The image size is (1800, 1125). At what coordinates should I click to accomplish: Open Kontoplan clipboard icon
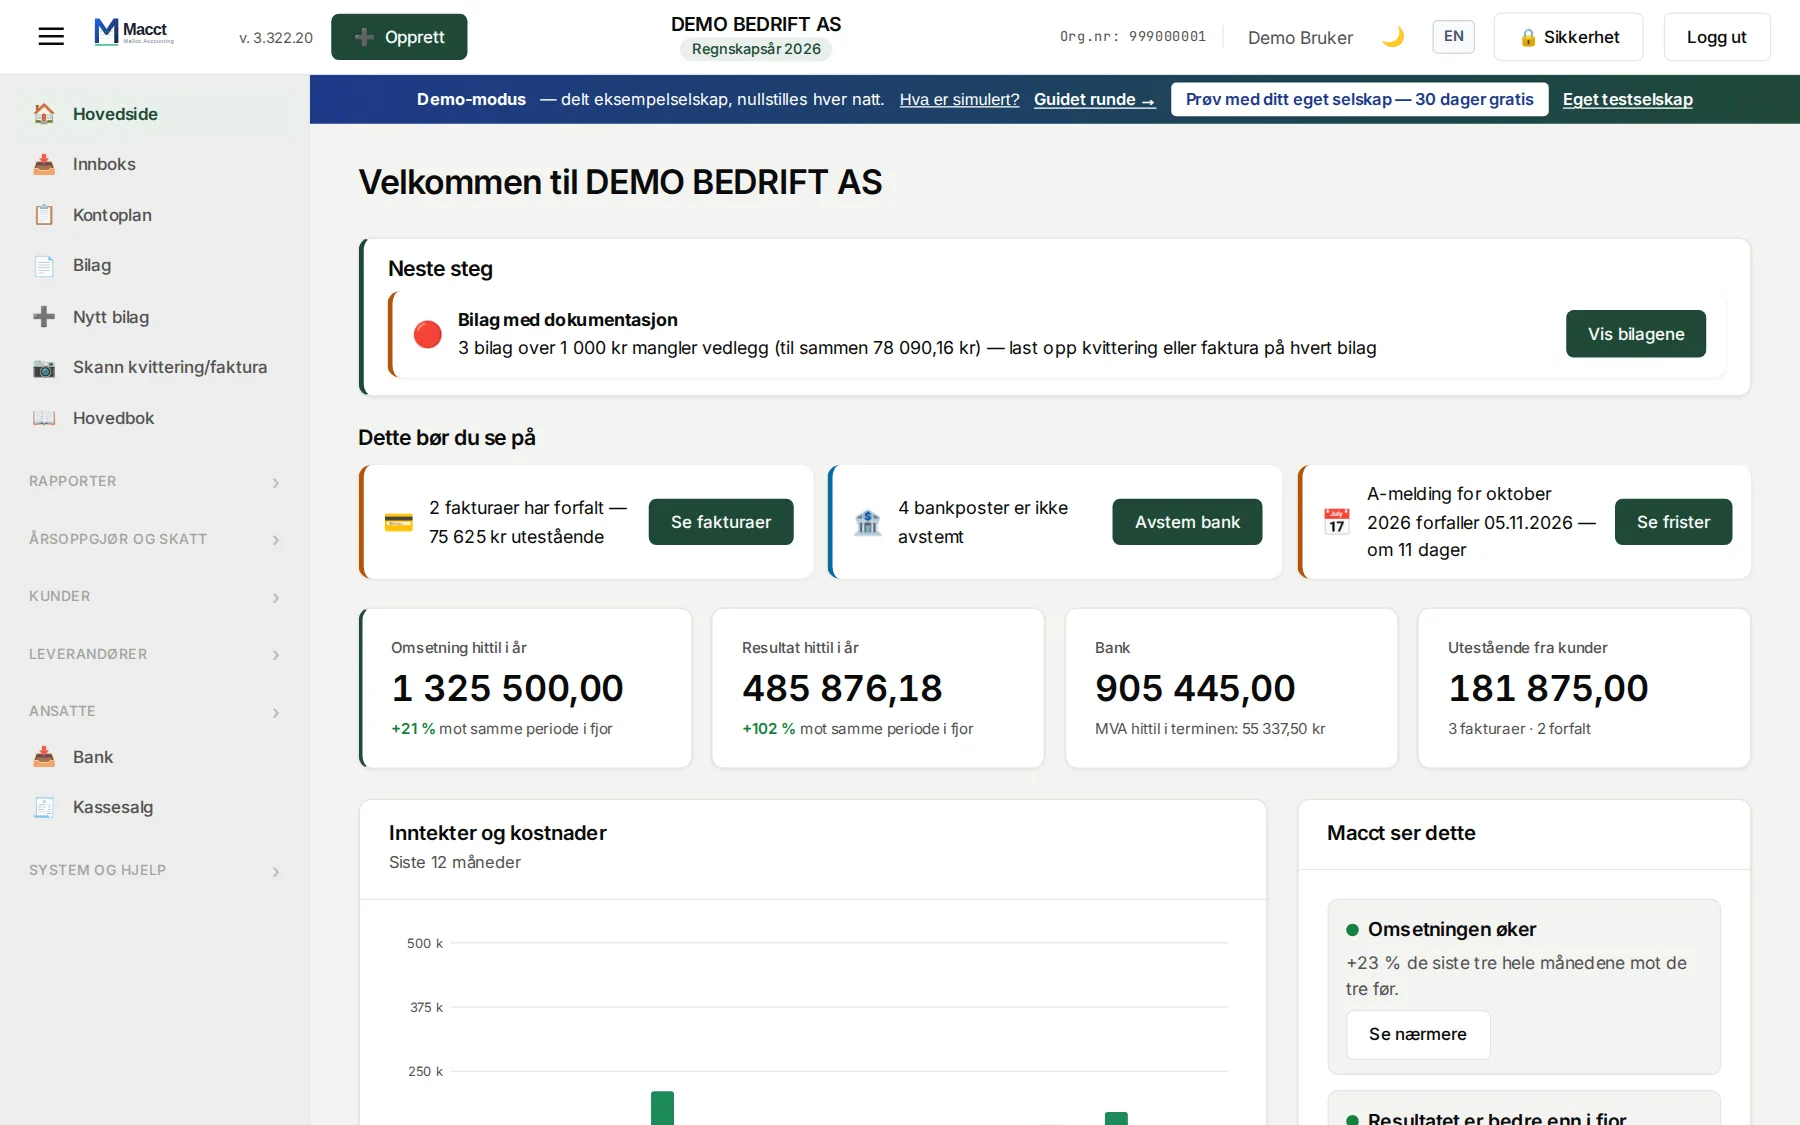point(44,215)
